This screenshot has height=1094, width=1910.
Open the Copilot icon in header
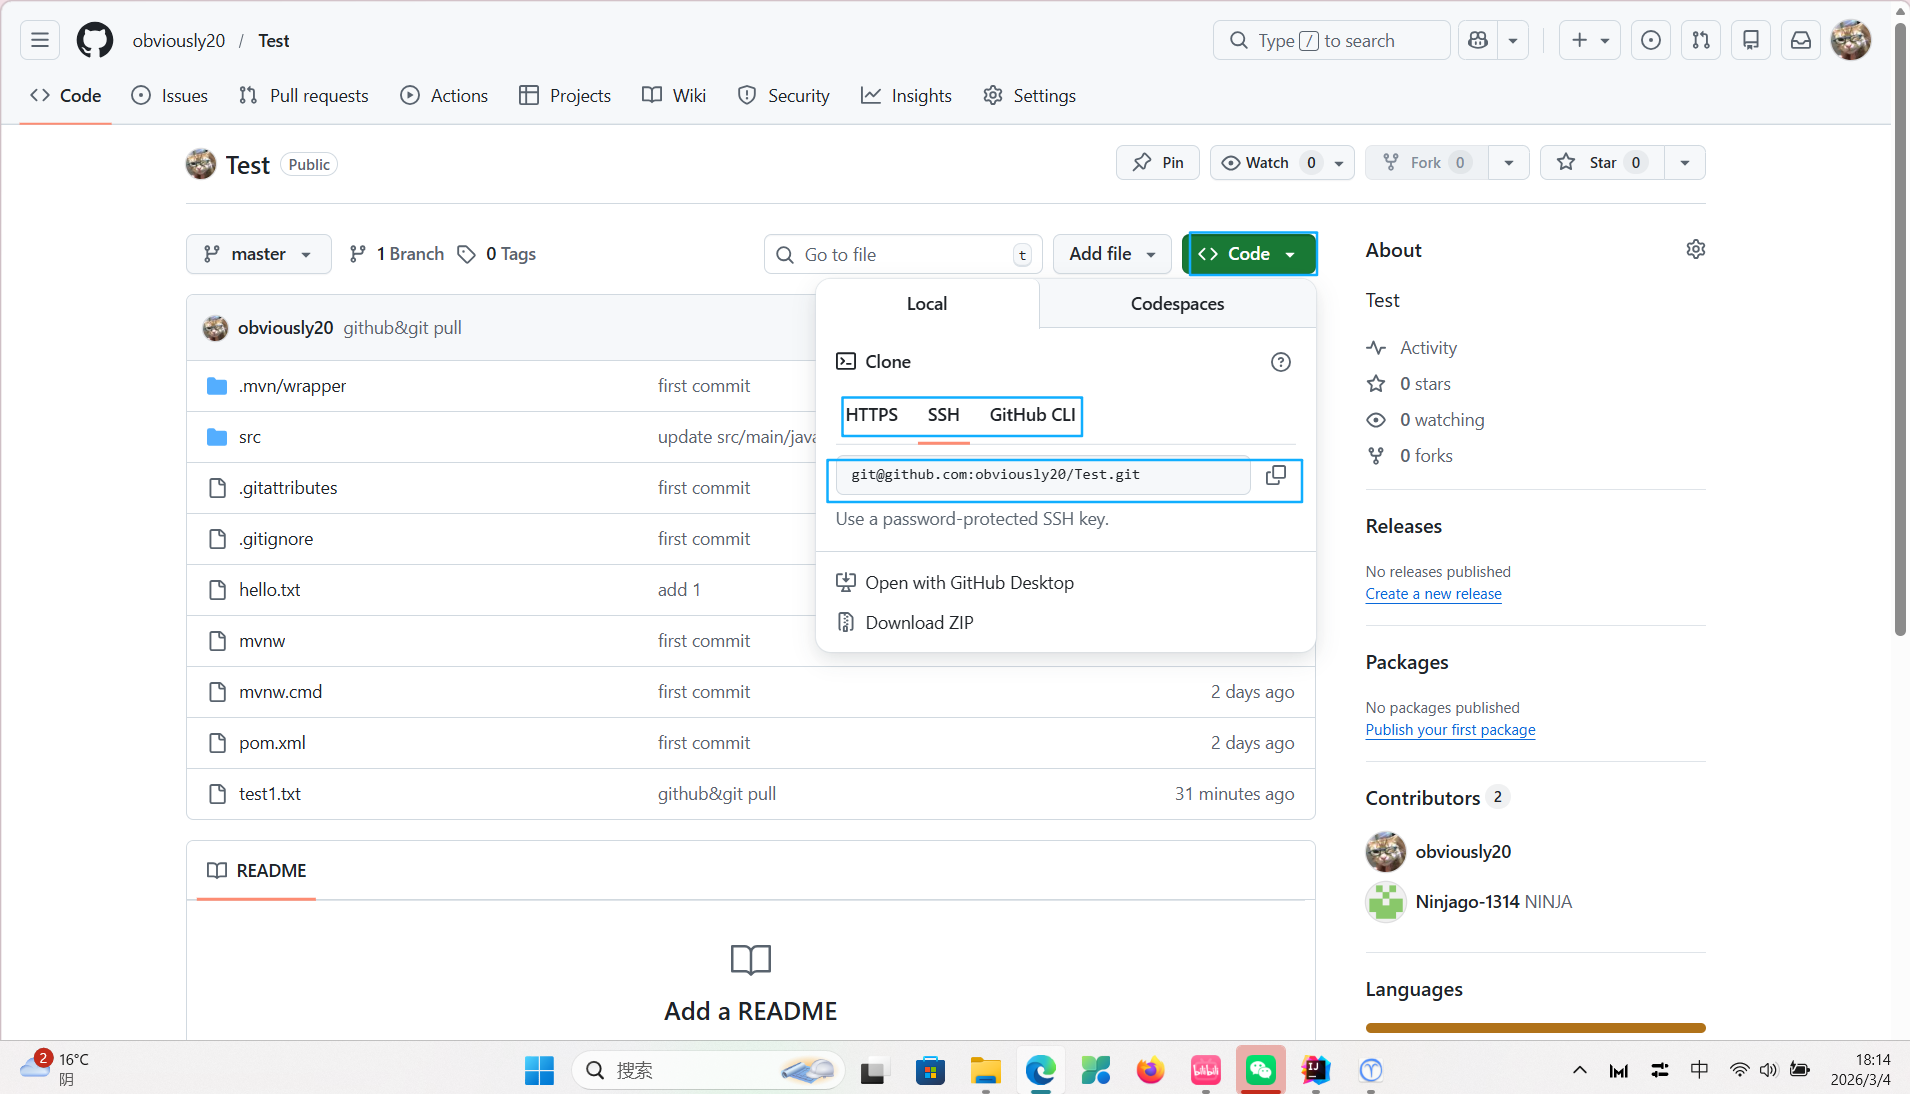click(1478, 40)
